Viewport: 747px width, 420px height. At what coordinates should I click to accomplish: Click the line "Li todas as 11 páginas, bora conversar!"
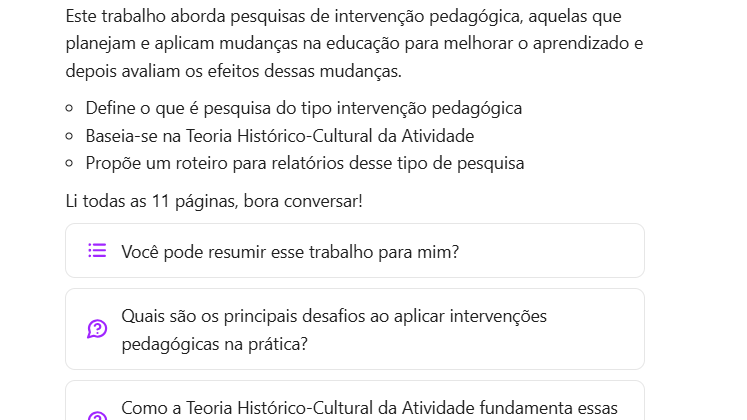(x=214, y=201)
